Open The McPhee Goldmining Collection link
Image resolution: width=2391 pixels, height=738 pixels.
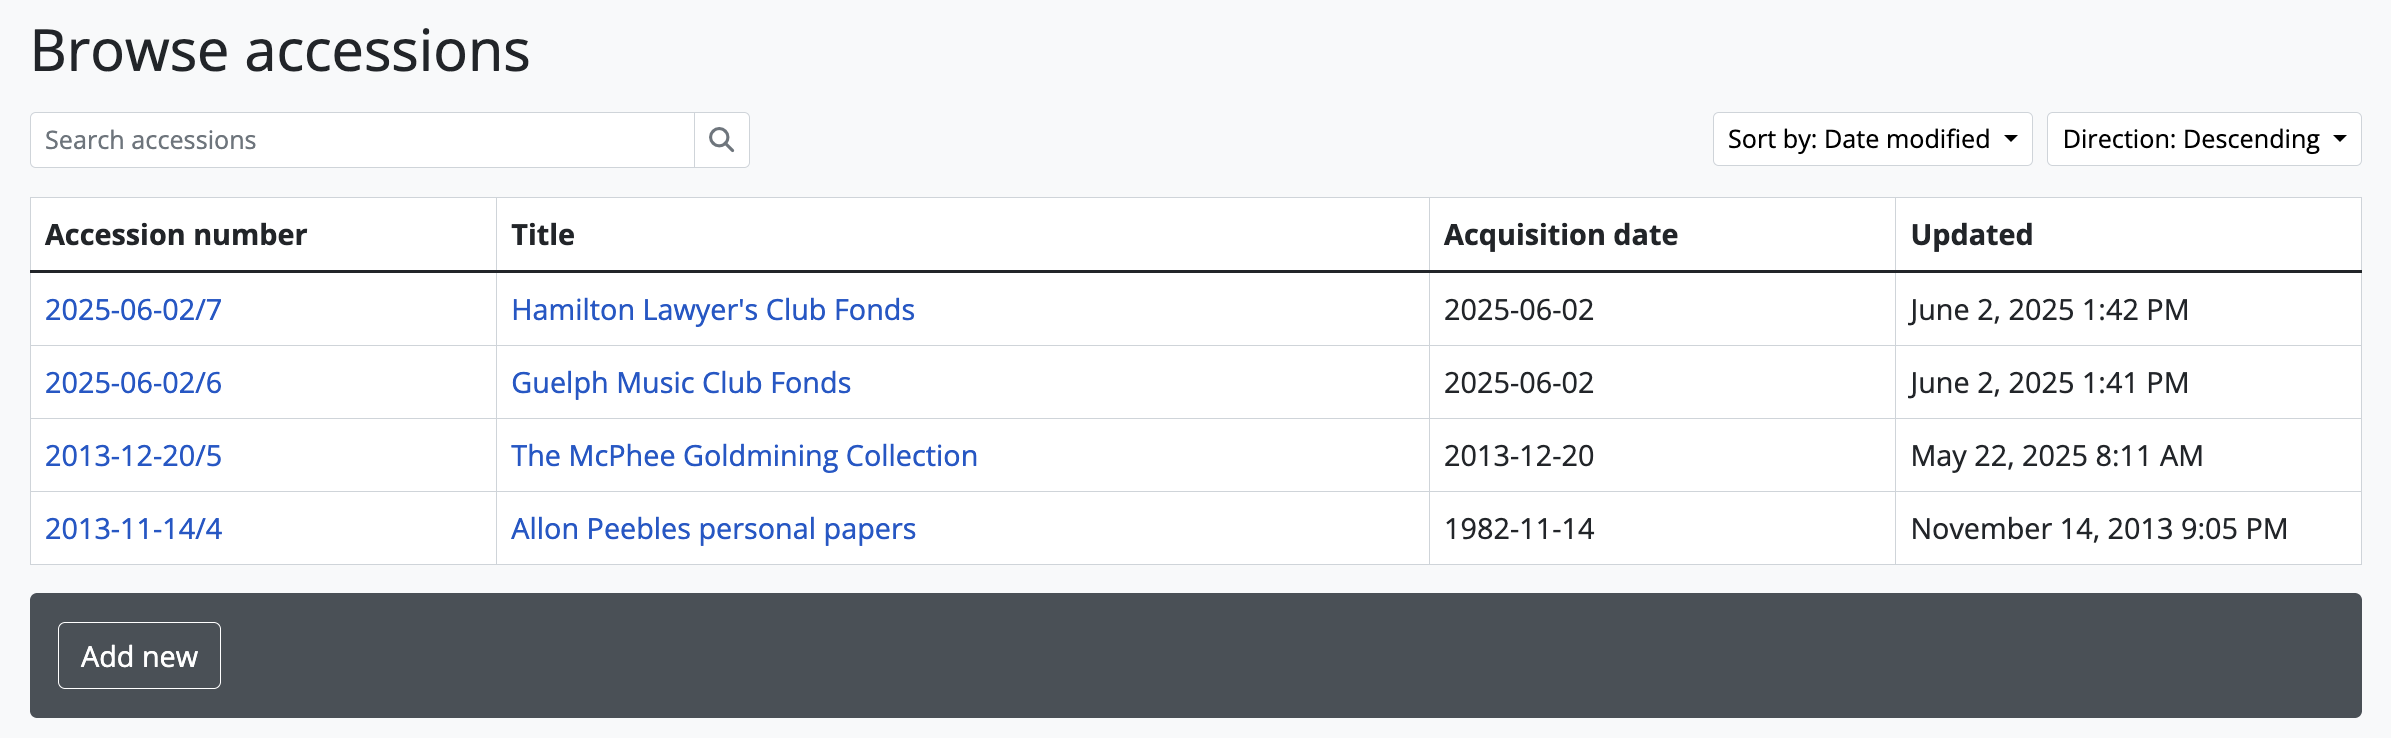coord(743,456)
